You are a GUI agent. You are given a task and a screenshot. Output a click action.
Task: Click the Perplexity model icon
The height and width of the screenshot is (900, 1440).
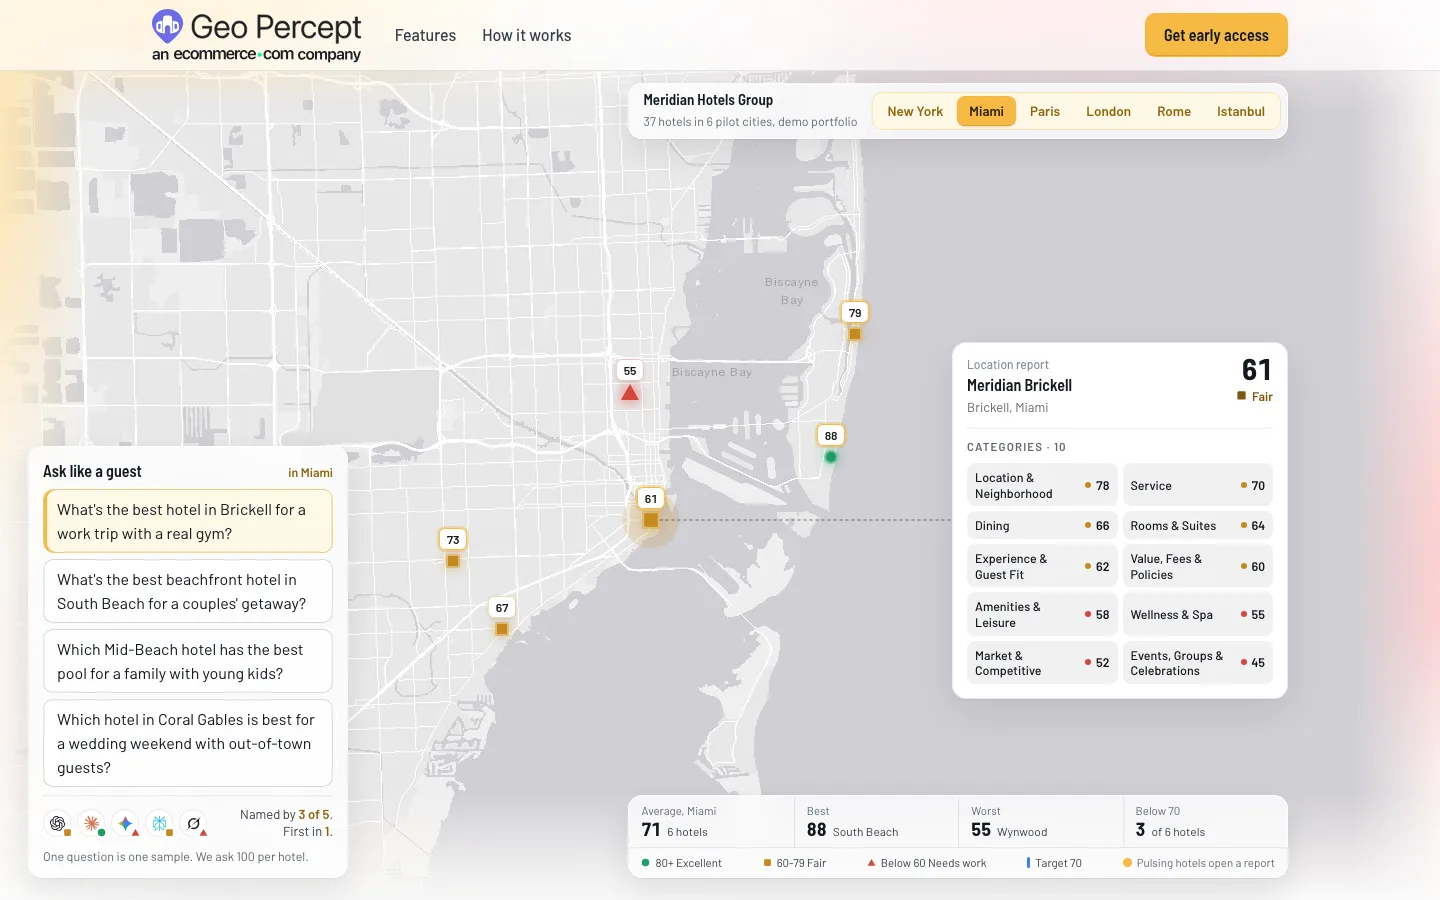coord(159,823)
